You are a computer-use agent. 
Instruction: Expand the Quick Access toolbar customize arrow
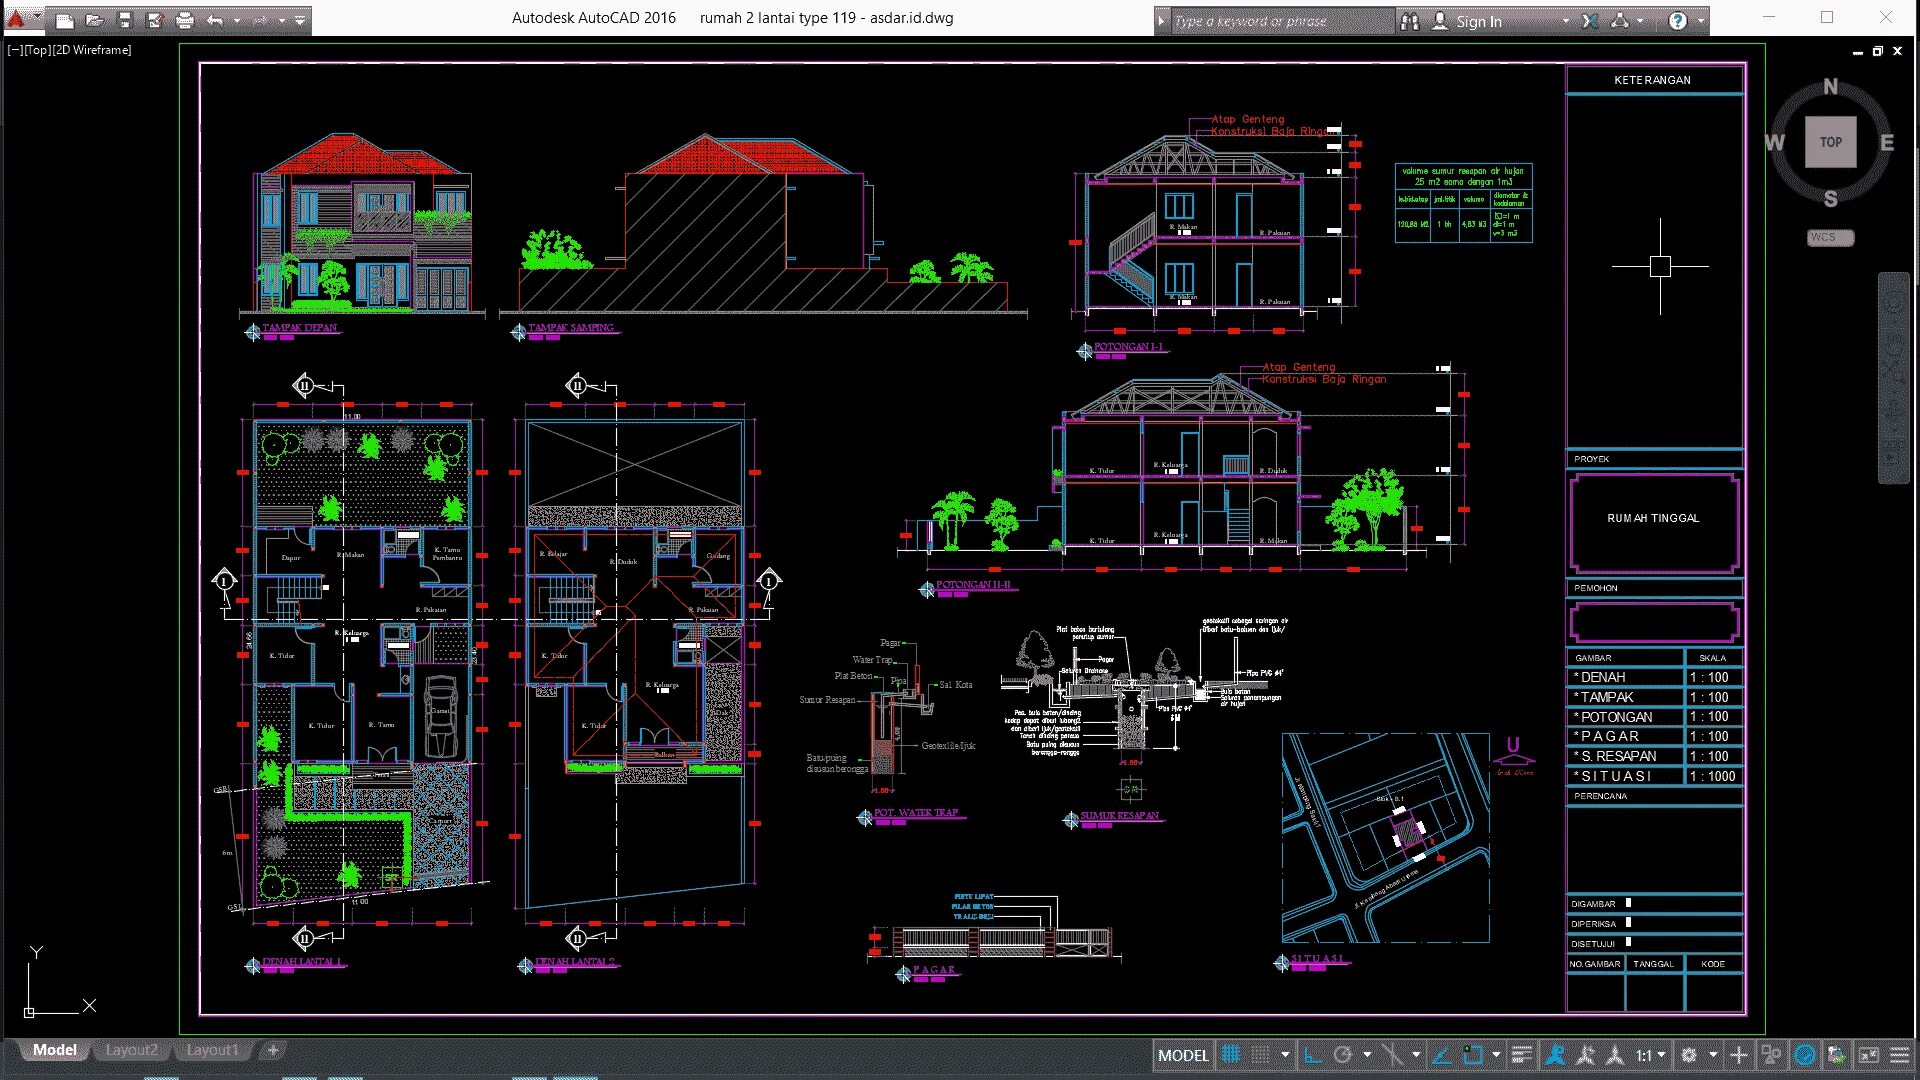(x=300, y=20)
